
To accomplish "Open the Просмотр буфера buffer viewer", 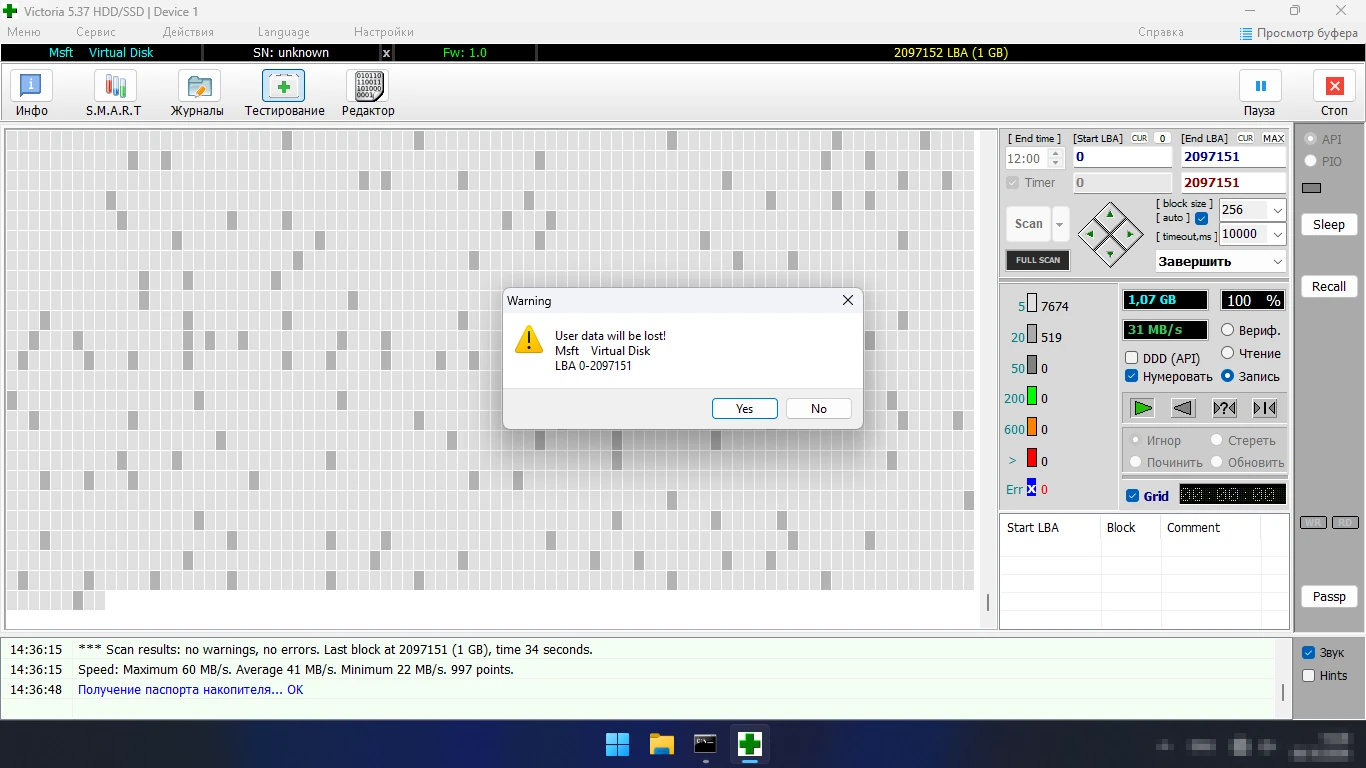I will tap(1299, 32).
